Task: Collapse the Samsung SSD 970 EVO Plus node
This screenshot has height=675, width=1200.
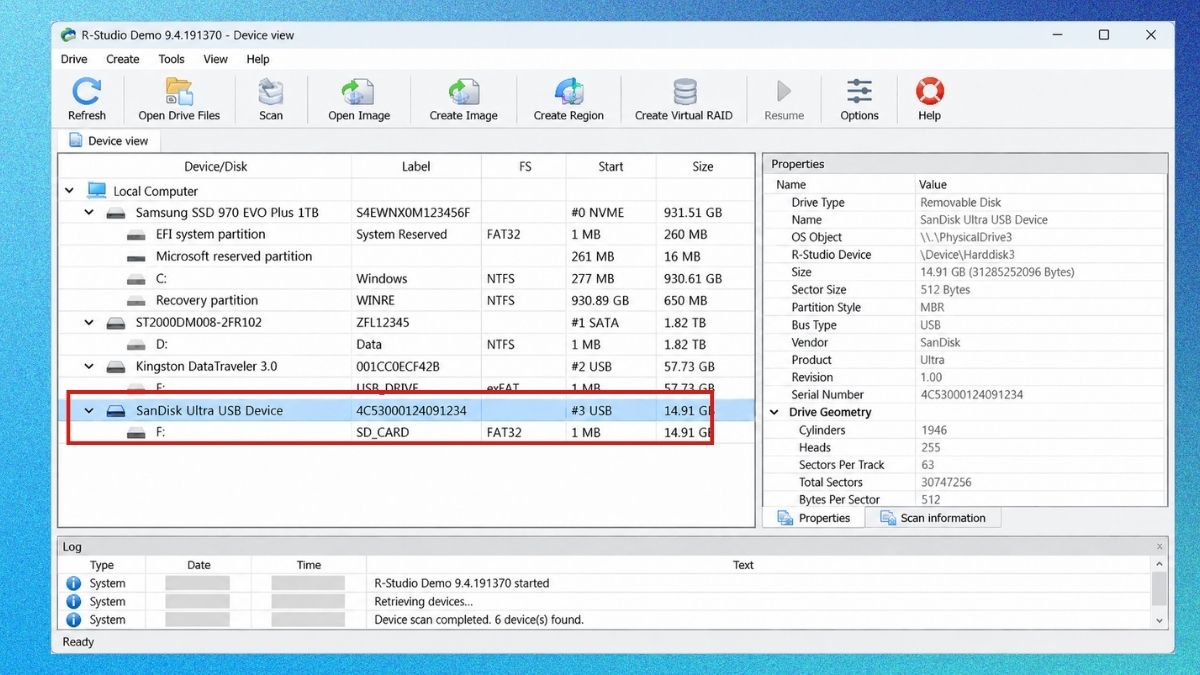Action: tap(89, 213)
